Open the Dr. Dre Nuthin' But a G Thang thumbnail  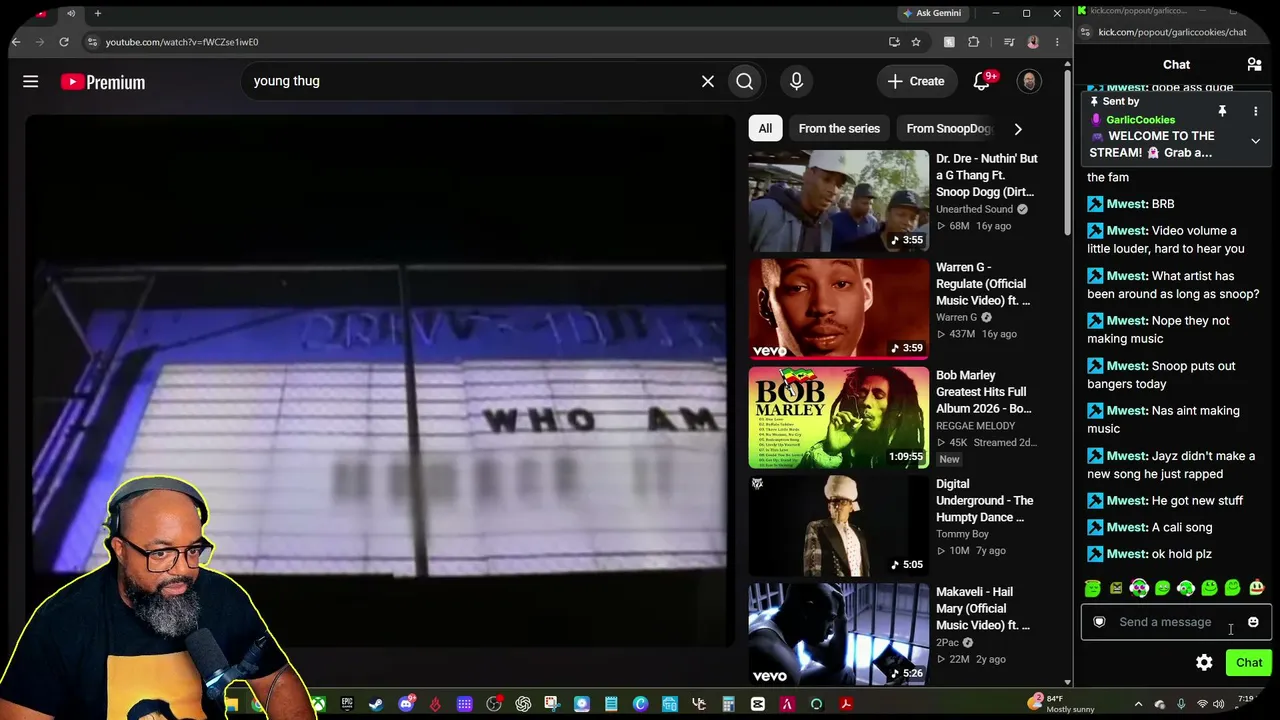839,201
